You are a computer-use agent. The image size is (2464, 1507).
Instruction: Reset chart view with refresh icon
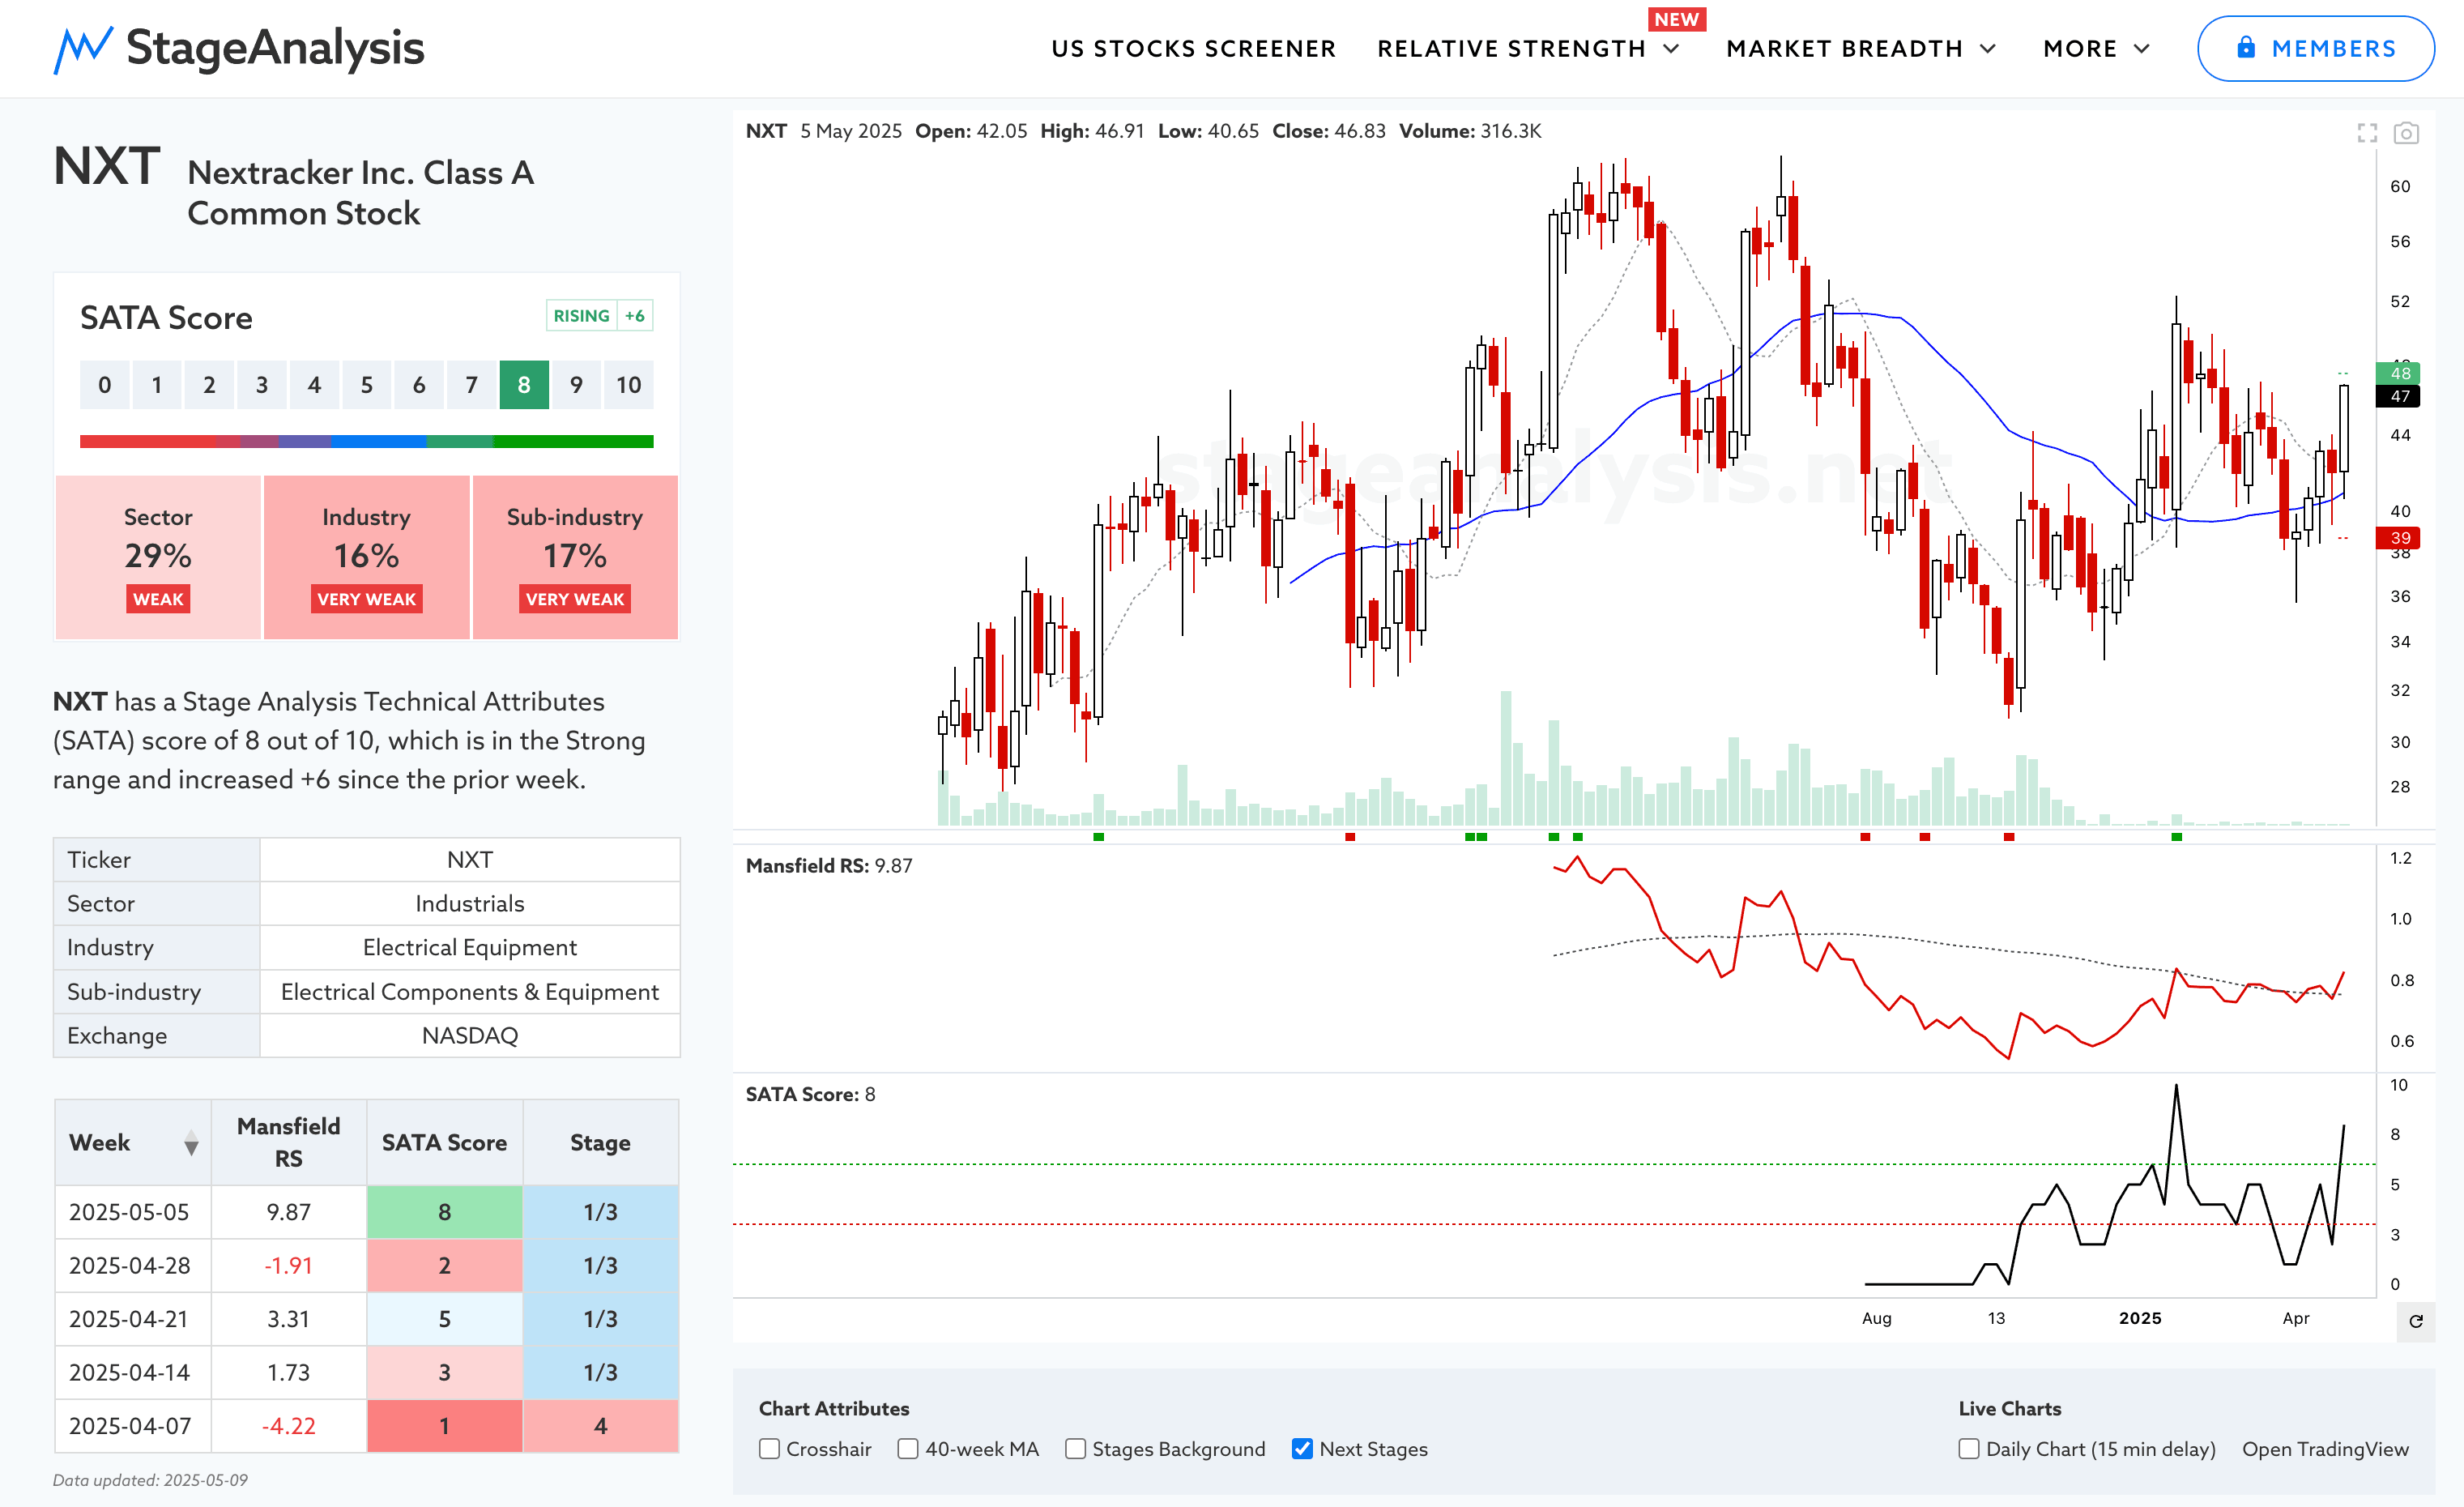tap(2416, 1321)
